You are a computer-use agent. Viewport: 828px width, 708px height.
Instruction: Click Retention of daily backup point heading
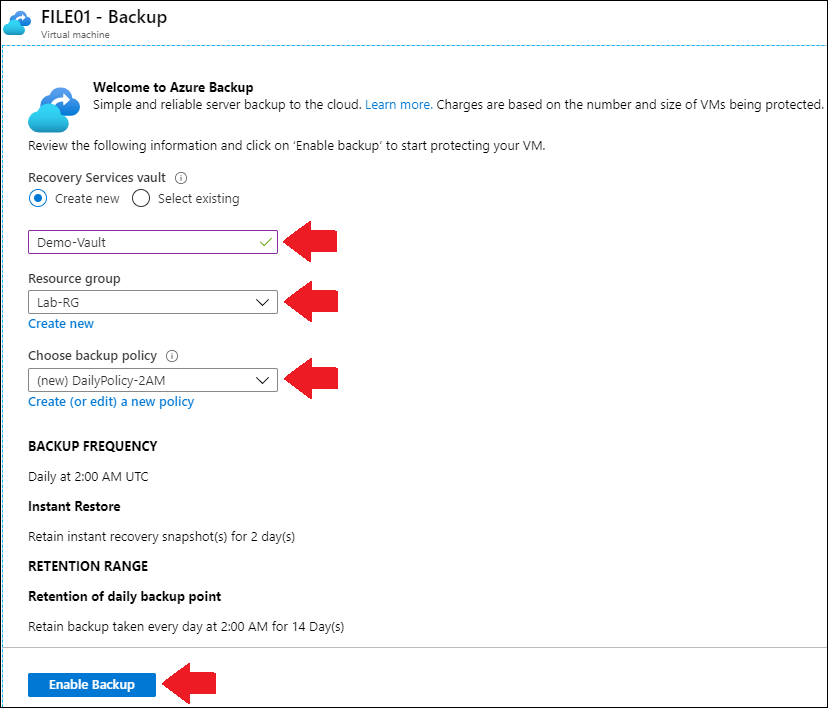coord(125,597)
